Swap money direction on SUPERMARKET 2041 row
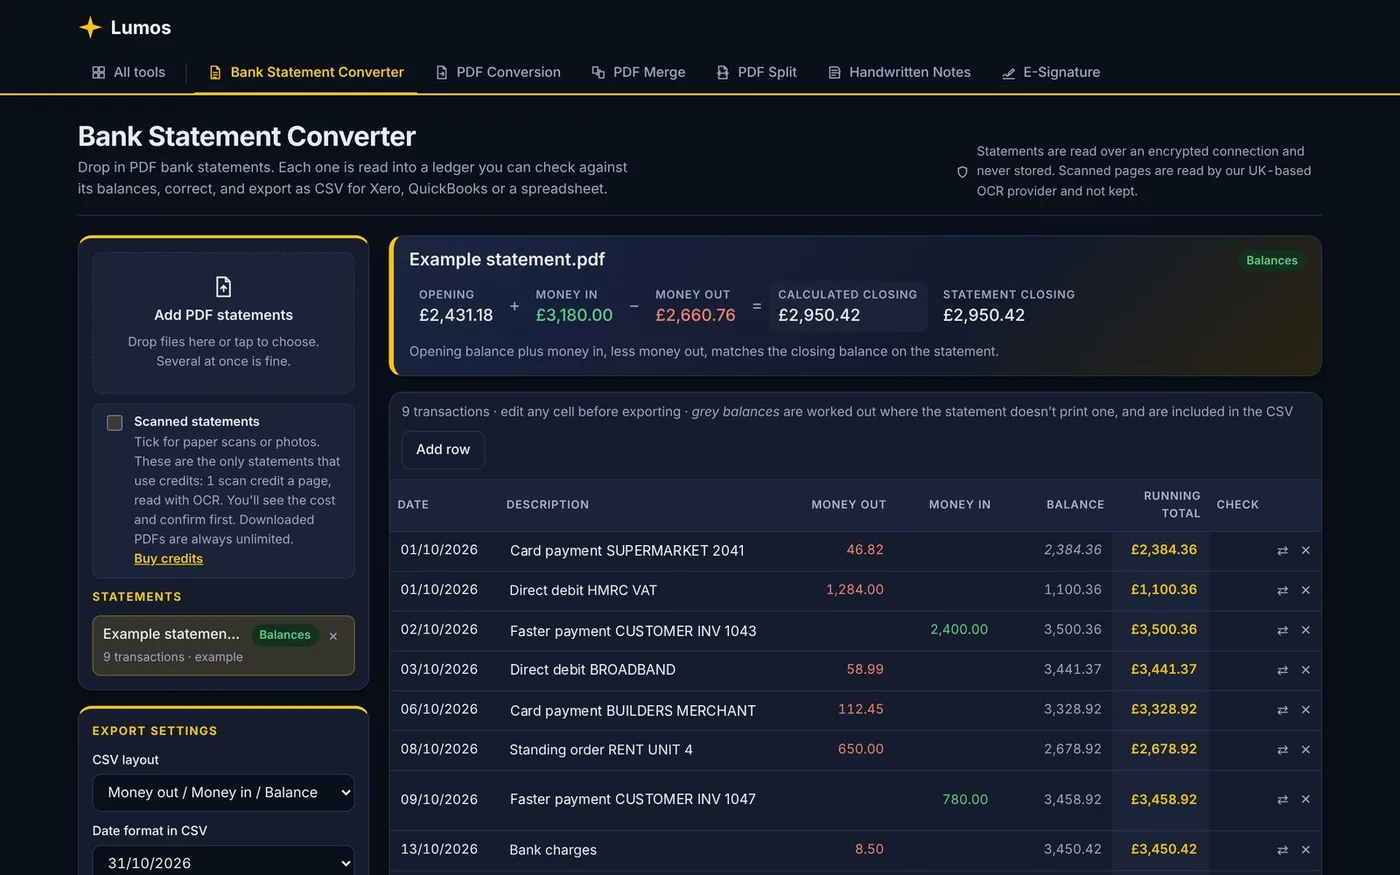The width and height of the screenshot is (1400, 875). click(x=1282, y=550)
